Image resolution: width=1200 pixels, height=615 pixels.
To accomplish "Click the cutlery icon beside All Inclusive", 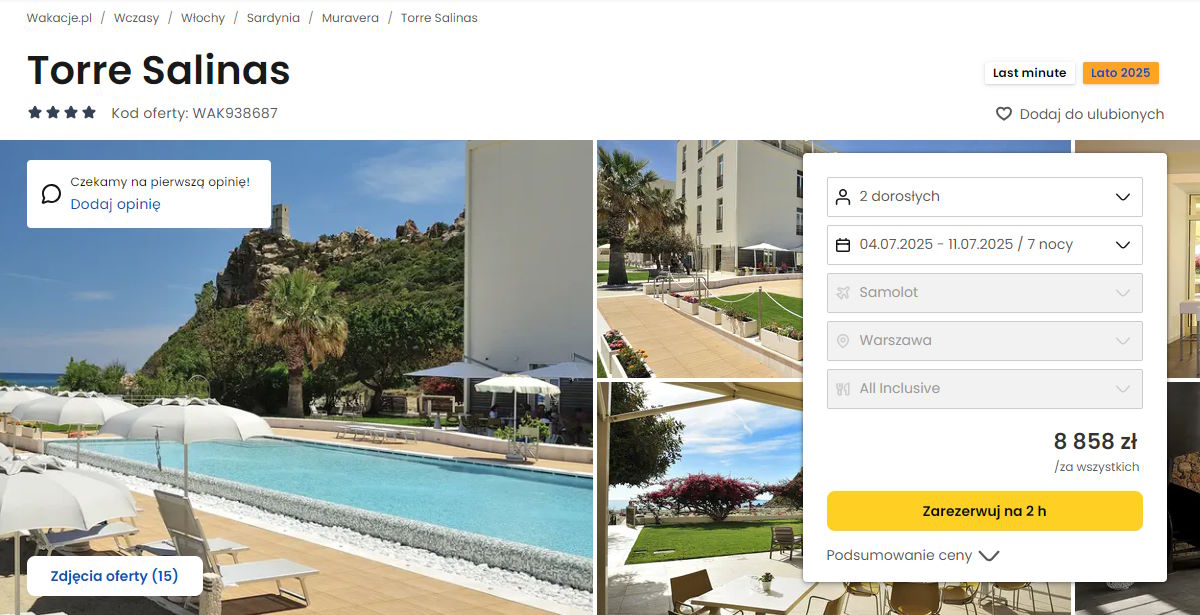I will coord(843,389).
